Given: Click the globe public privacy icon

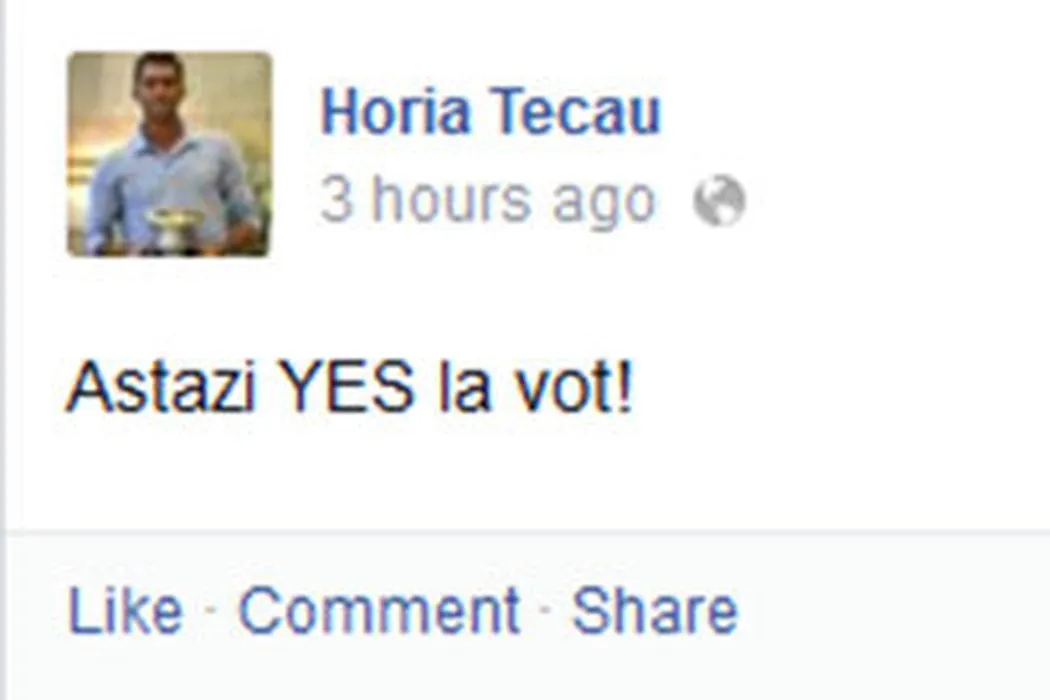Looking at the screenshot, I should [719, 201].
